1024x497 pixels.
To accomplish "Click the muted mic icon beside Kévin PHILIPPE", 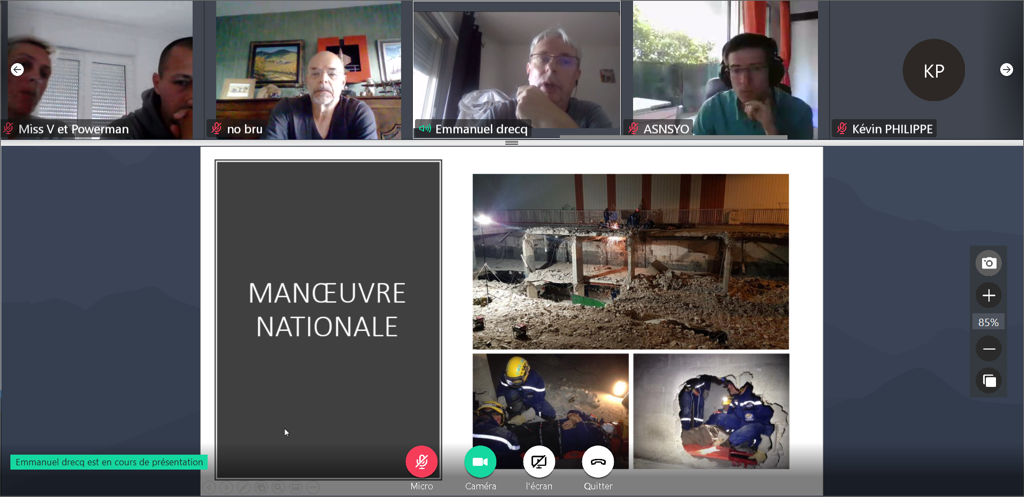I will pos(842,129).
